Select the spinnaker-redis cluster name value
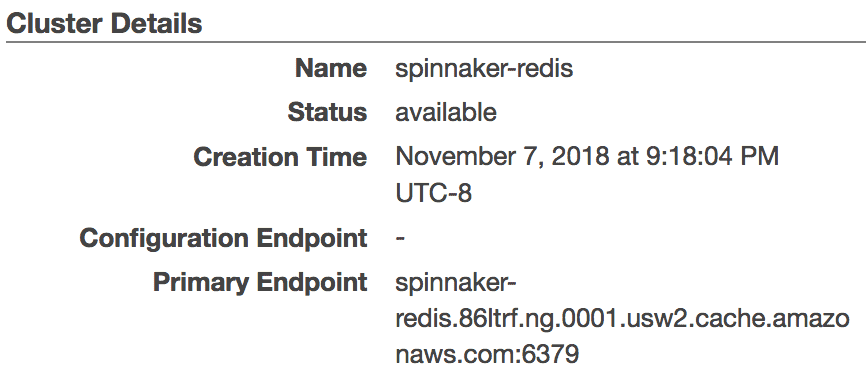Viewport: 866px width, 378px height. (484, 70)
